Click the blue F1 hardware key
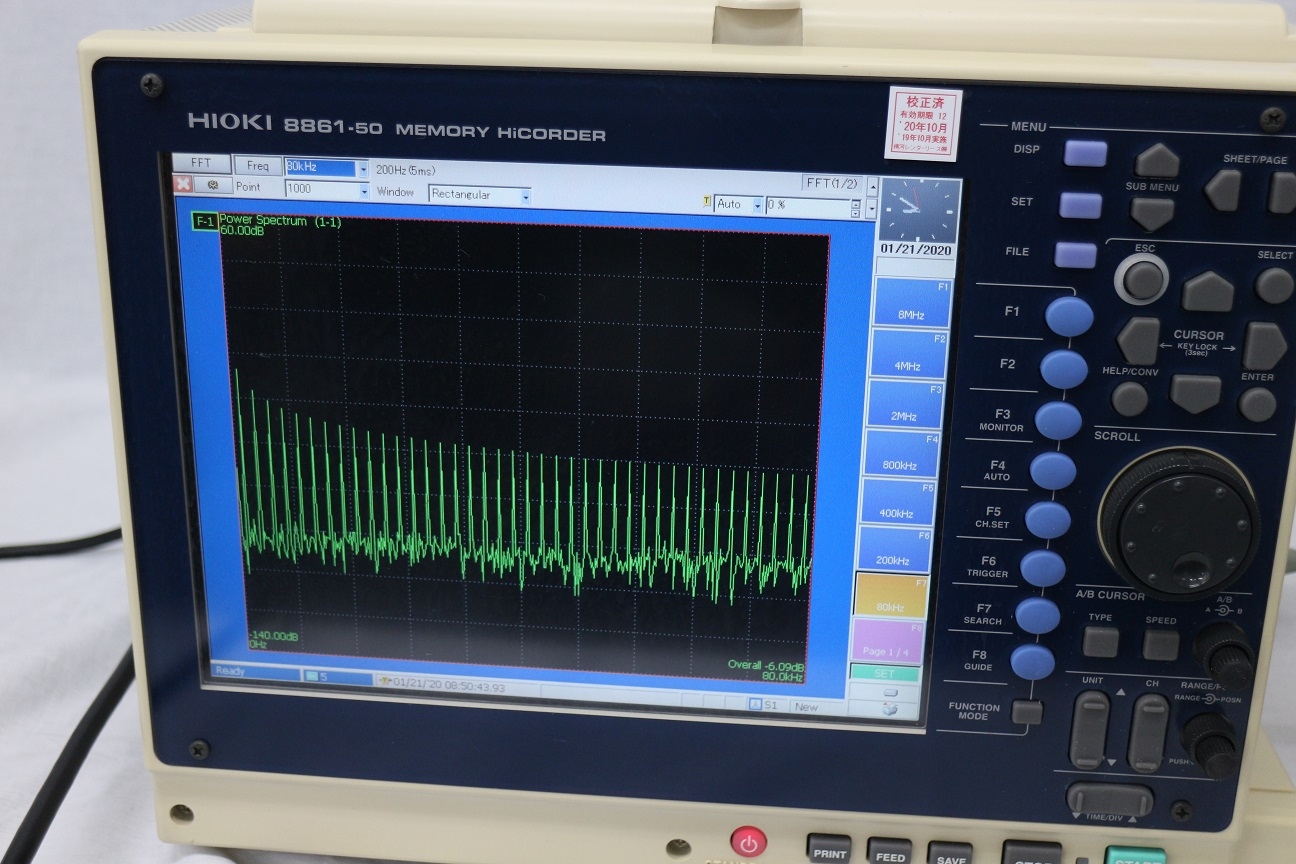The width and height of the screenshot is (1296, 864). pyautogui.click(x=1069, y=317)
